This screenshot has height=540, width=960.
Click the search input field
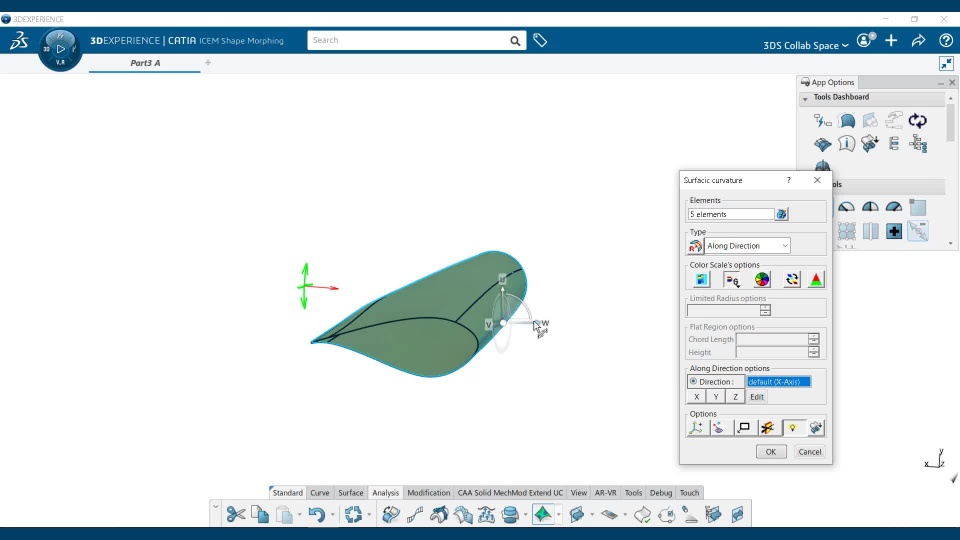[409, 40]
